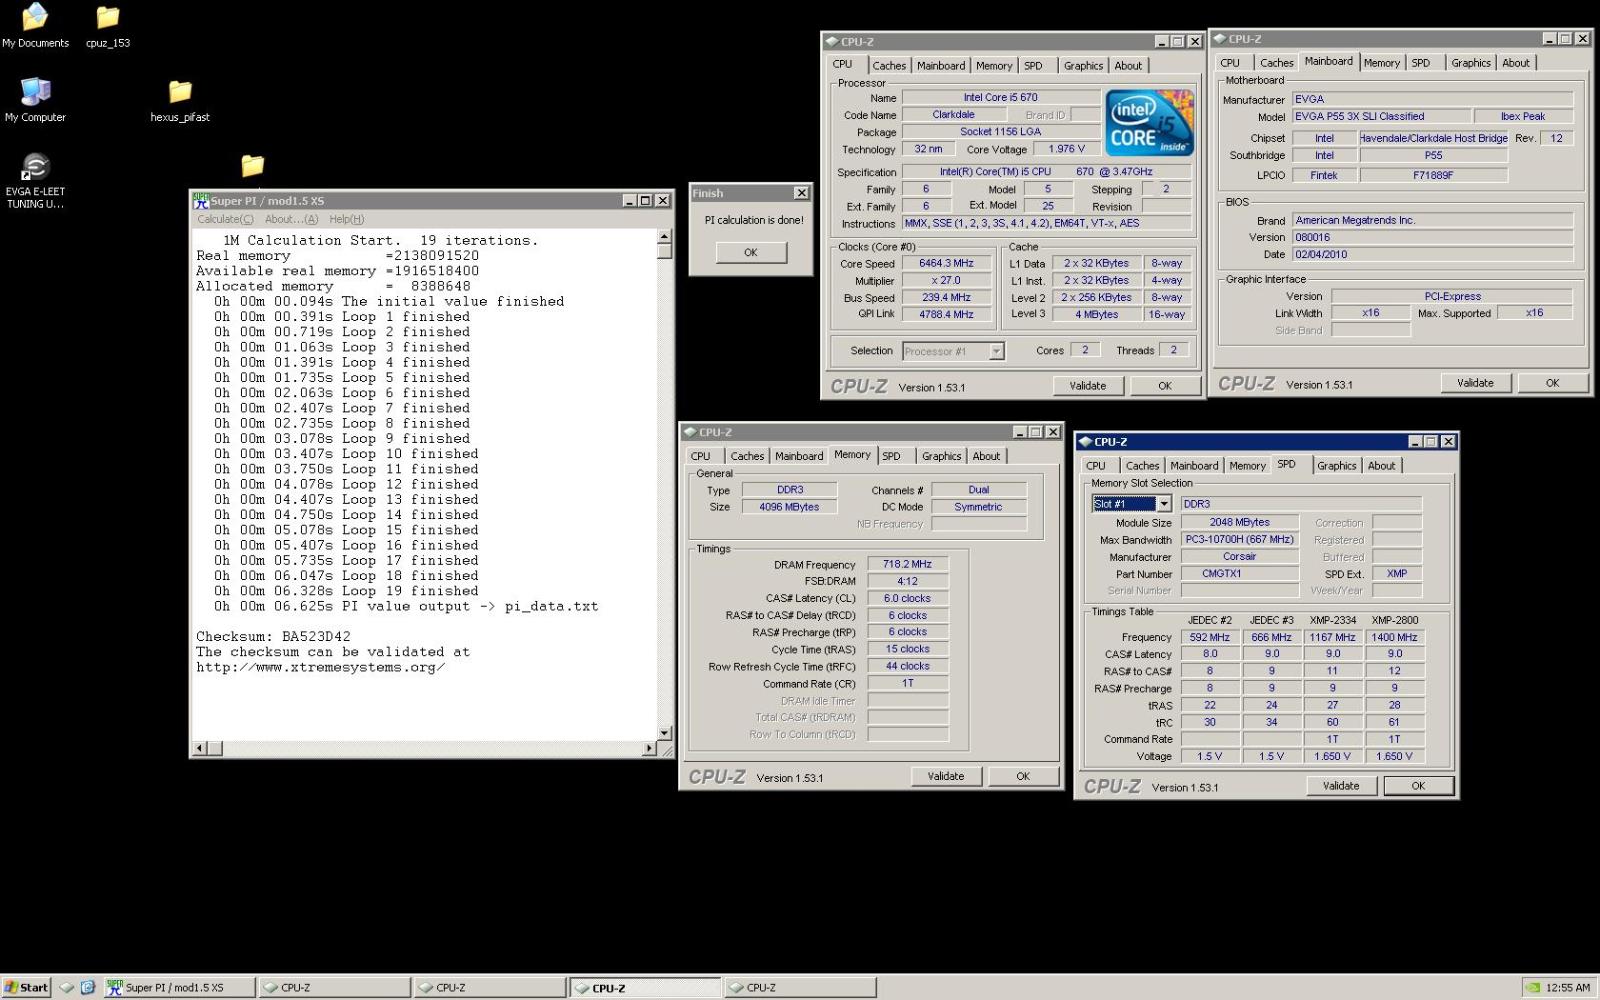Click OK in the CPU-Z SPD window
This screenshot has width=1600, height=1000.
pos(1418,786)
